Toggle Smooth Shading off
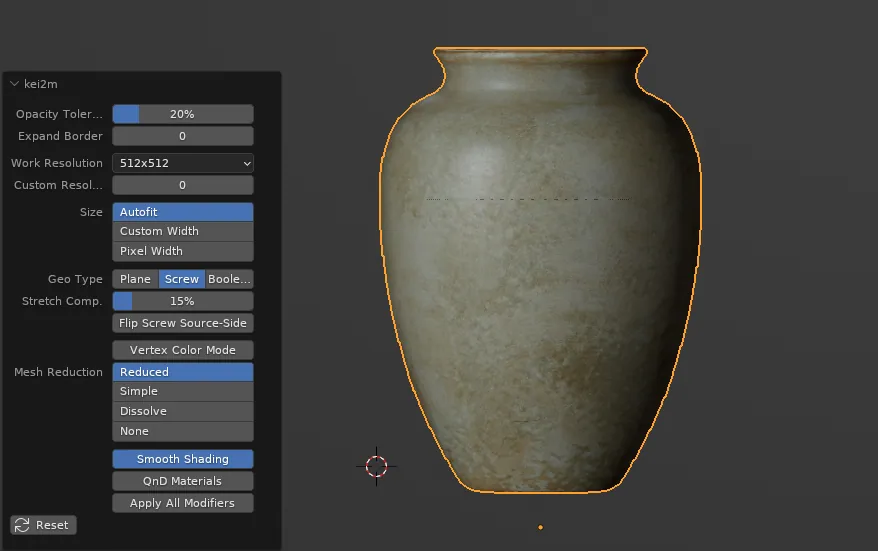 pos(182,459)
